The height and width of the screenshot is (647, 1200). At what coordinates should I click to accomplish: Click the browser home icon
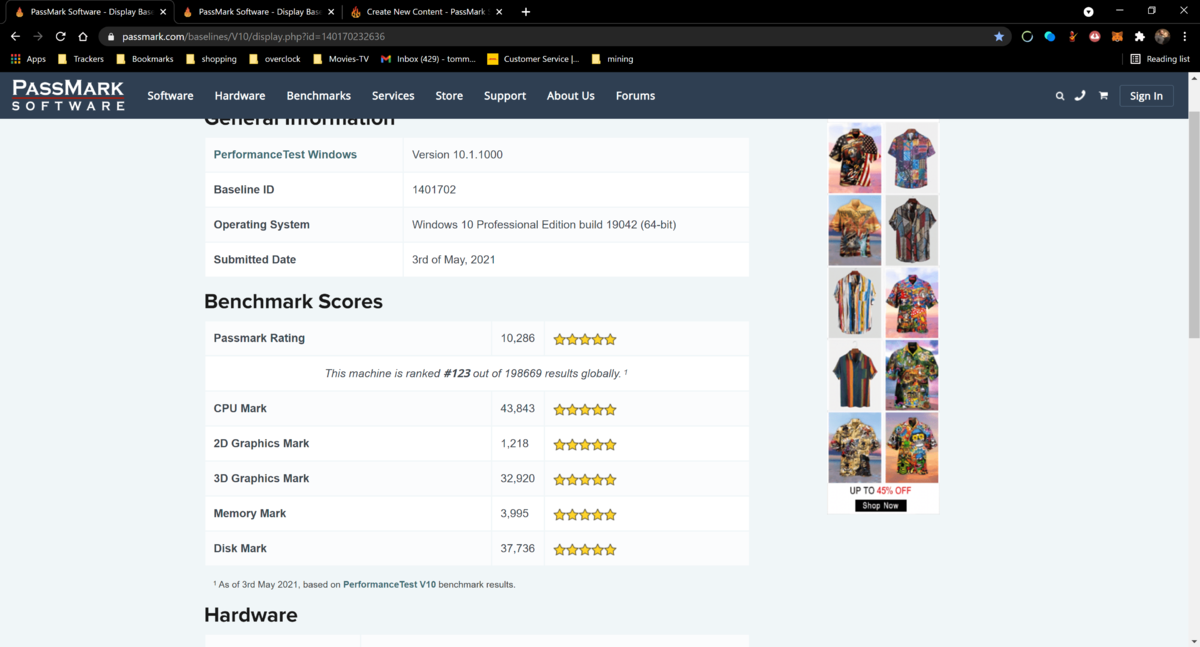(x=83, y=36)
